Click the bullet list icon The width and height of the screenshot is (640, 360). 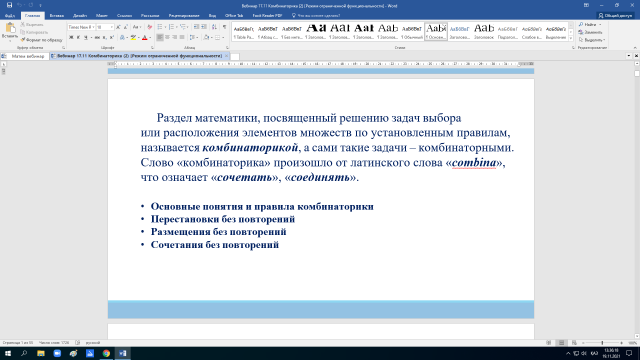(160, 27)
